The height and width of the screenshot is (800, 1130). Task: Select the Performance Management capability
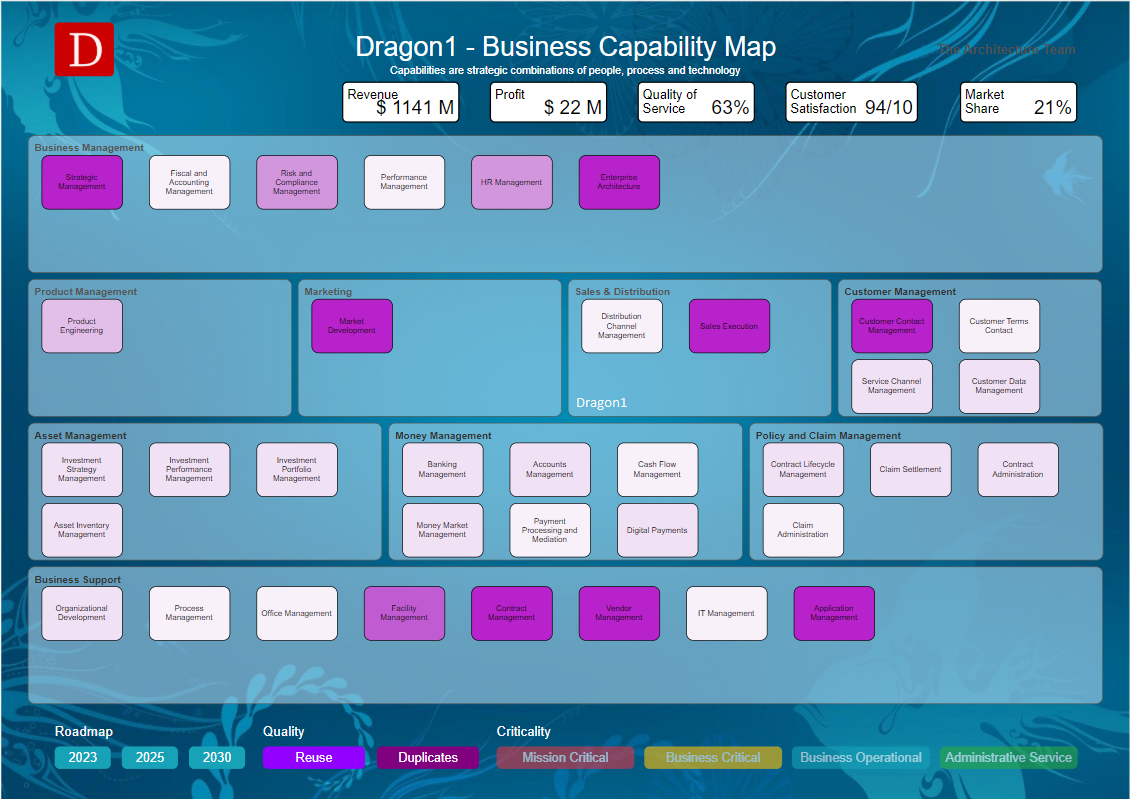404,182
